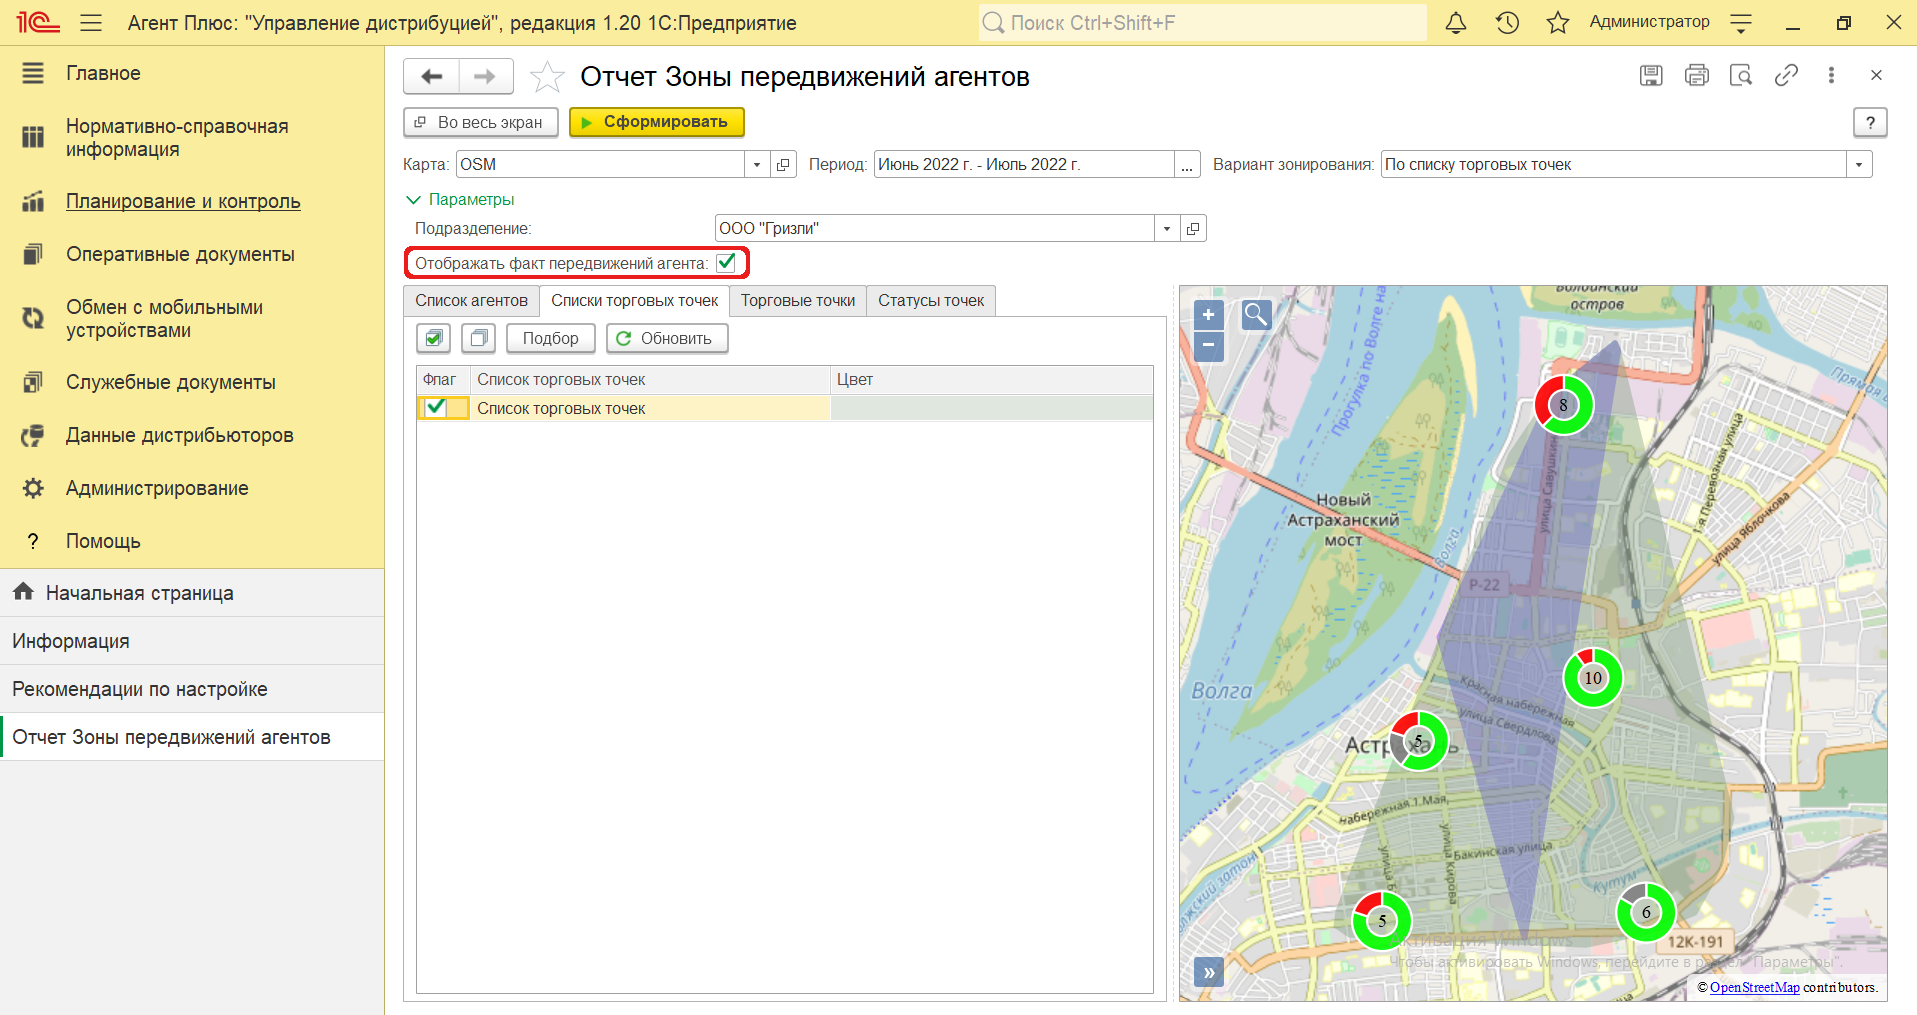The image size is (1917, 1015).
Task: Open print preview icon
Action: coord(1741,75)
